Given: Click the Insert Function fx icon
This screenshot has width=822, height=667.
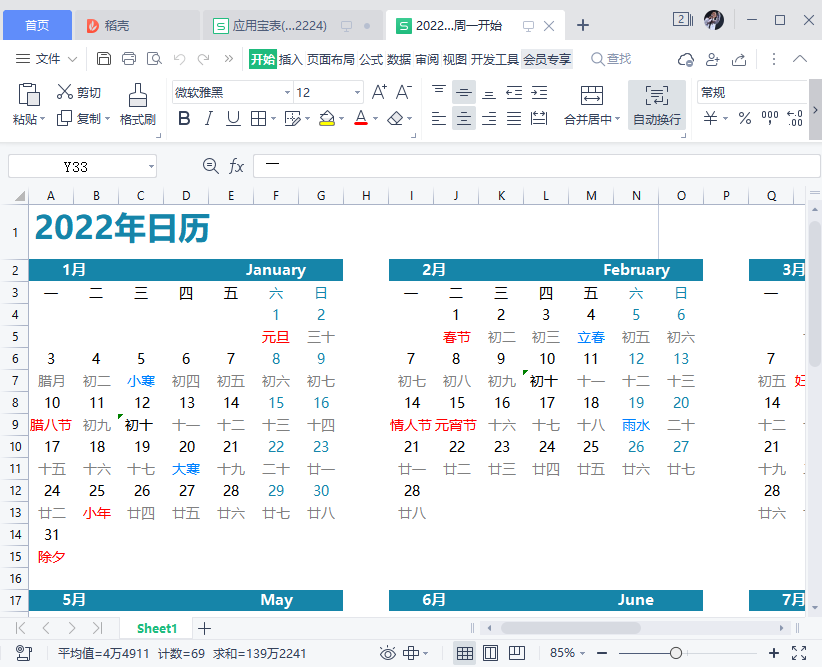Looking at the screenshot, I should point(237,166).
